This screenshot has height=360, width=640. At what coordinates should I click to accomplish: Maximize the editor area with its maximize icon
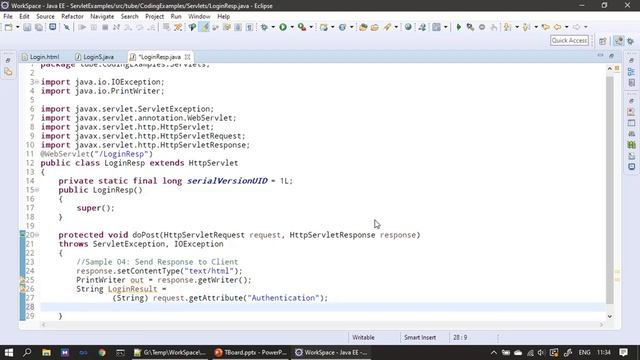coord(611,56)
